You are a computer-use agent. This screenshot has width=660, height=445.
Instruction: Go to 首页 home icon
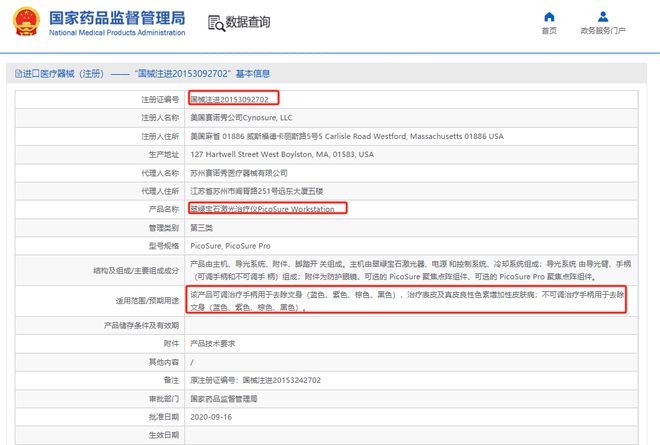[549, 17]
